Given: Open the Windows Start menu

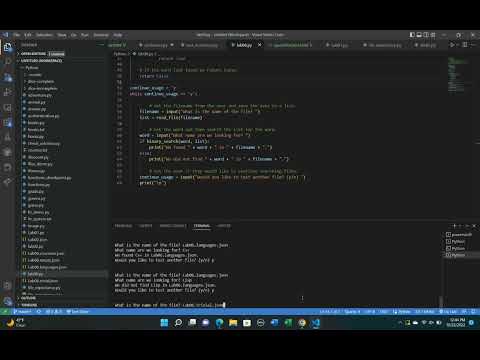Looking at the screenshot, I should point(164,323).
